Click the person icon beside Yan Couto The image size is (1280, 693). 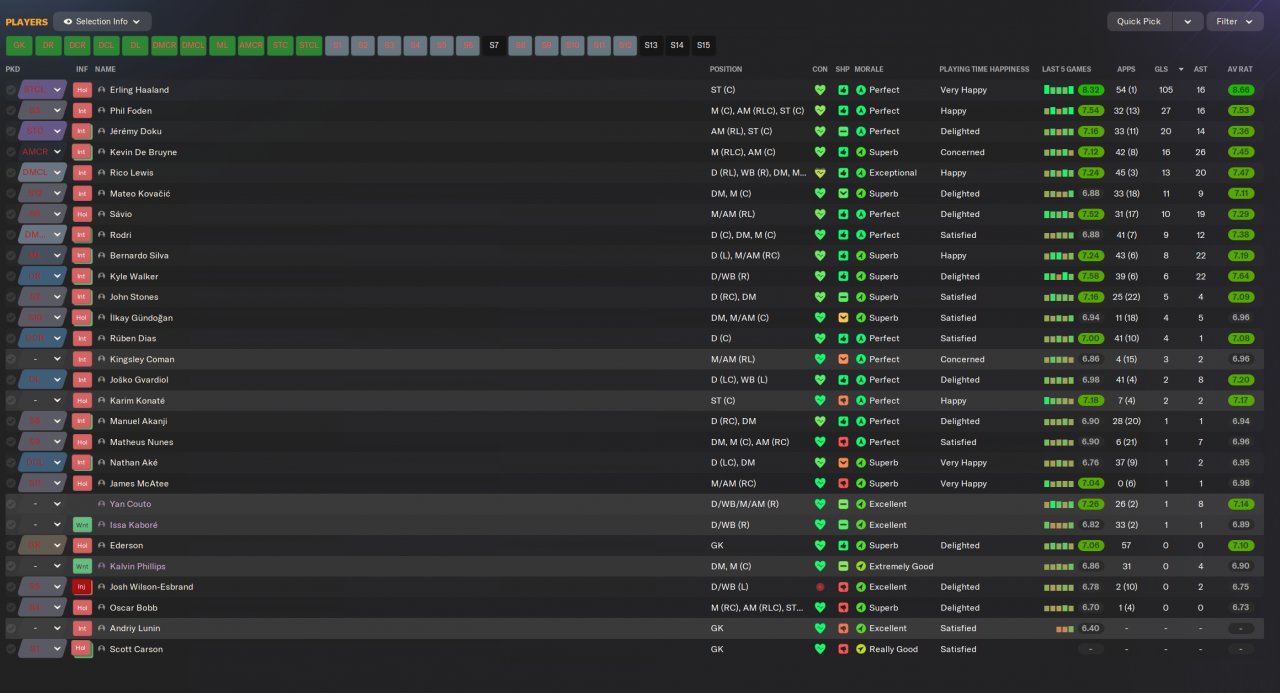tap(101, 504)
